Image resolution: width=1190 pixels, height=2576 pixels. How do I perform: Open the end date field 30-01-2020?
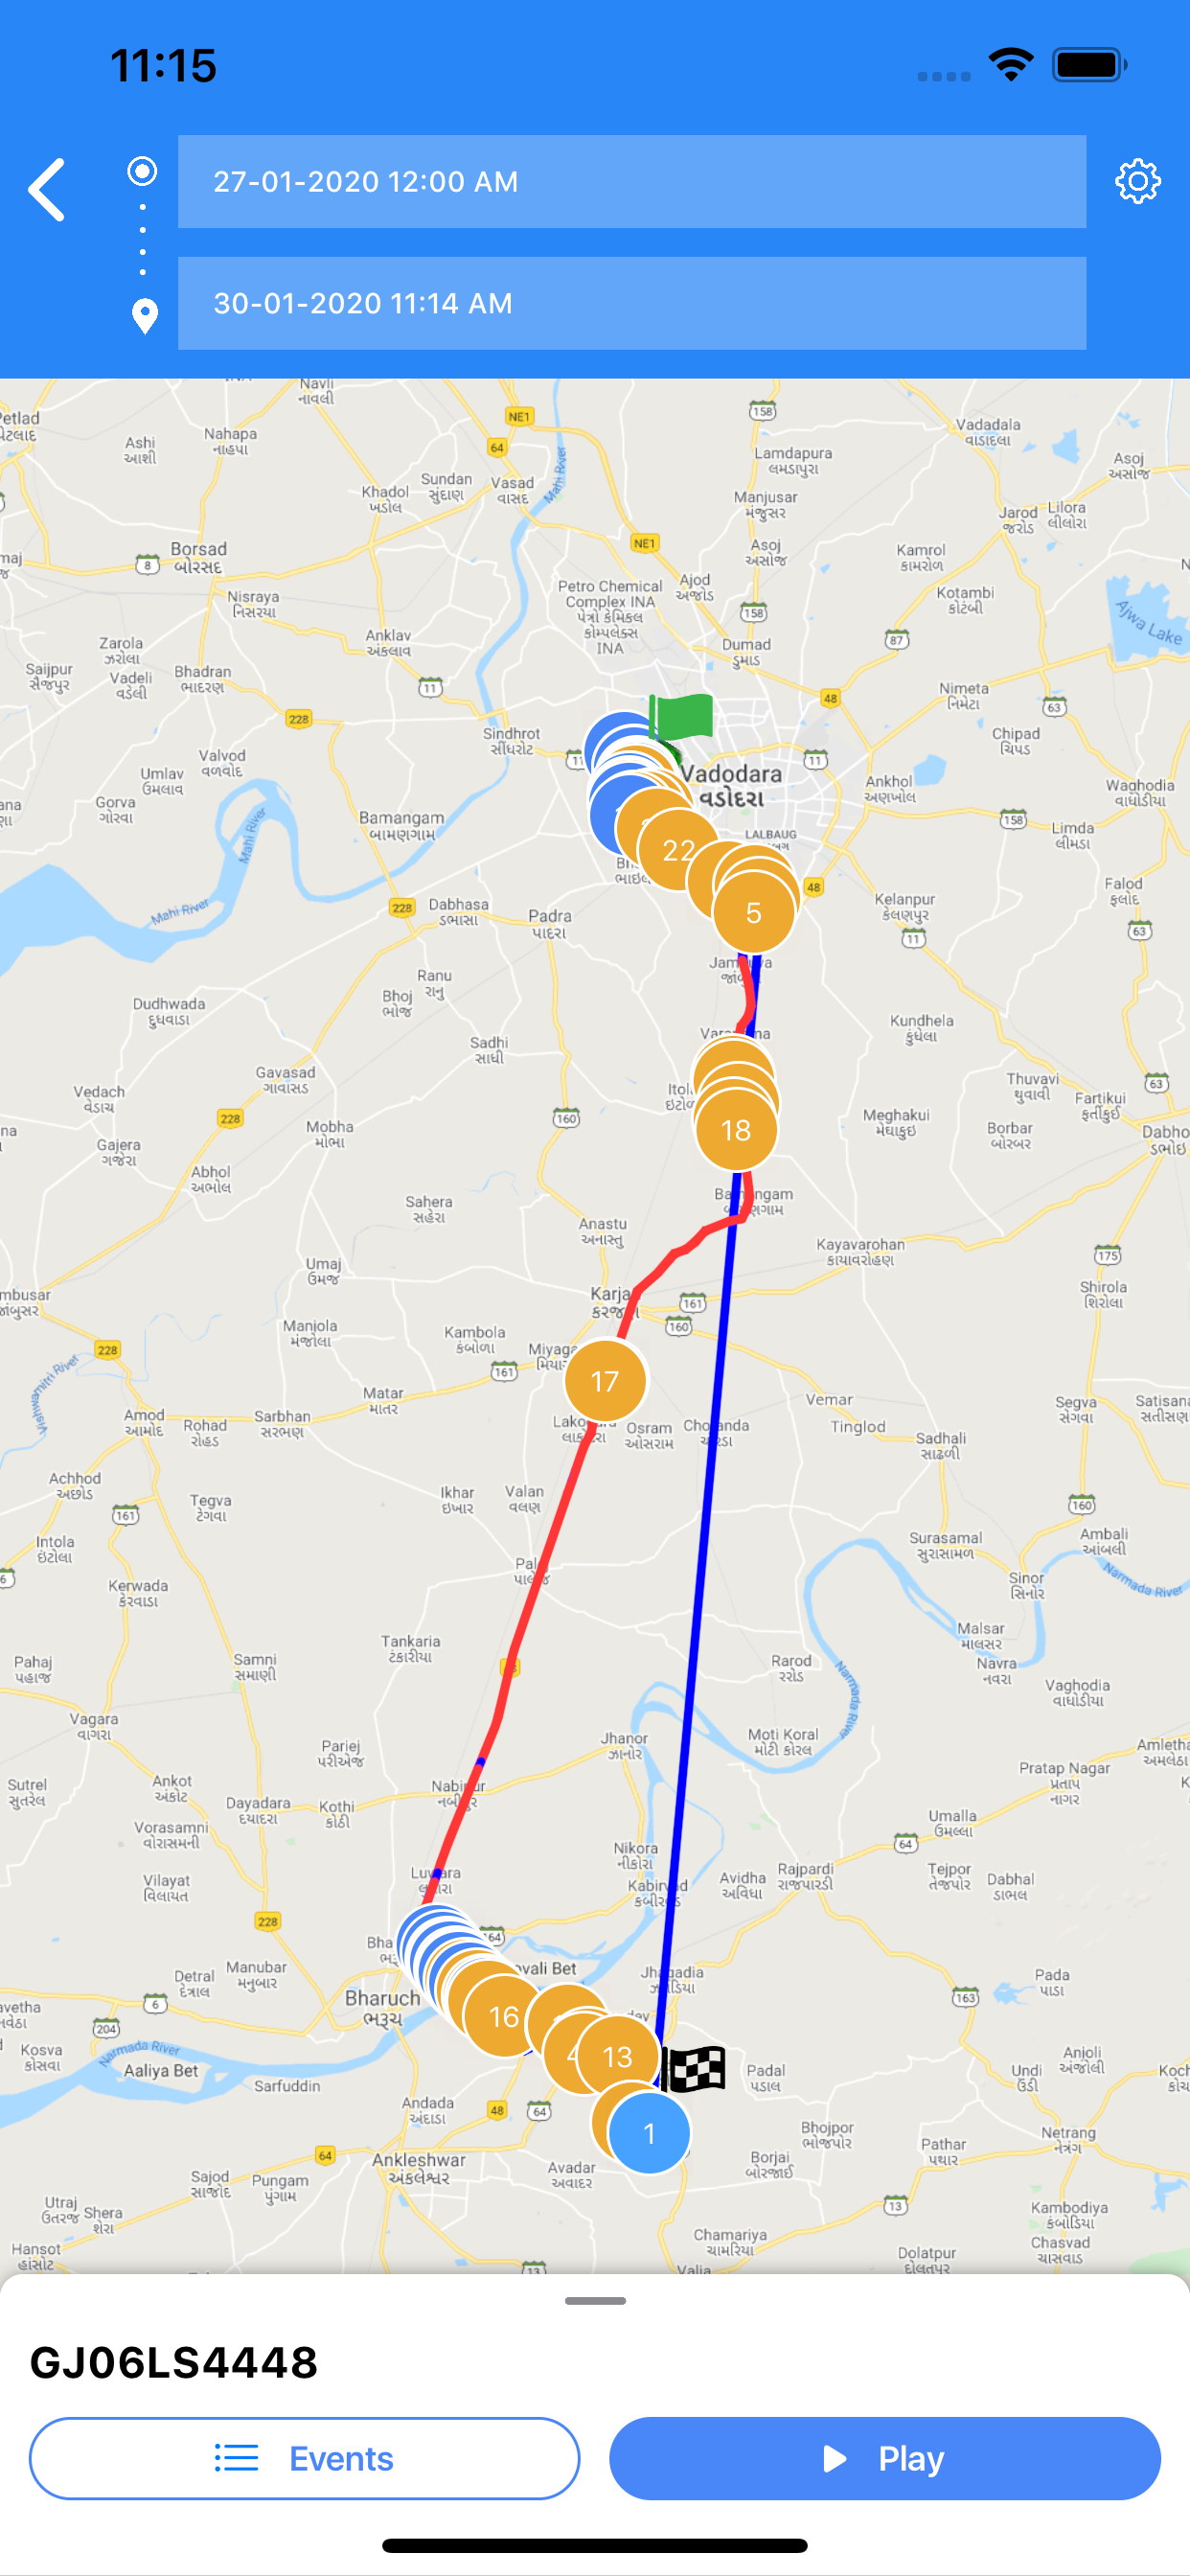(x=632, y=303)
